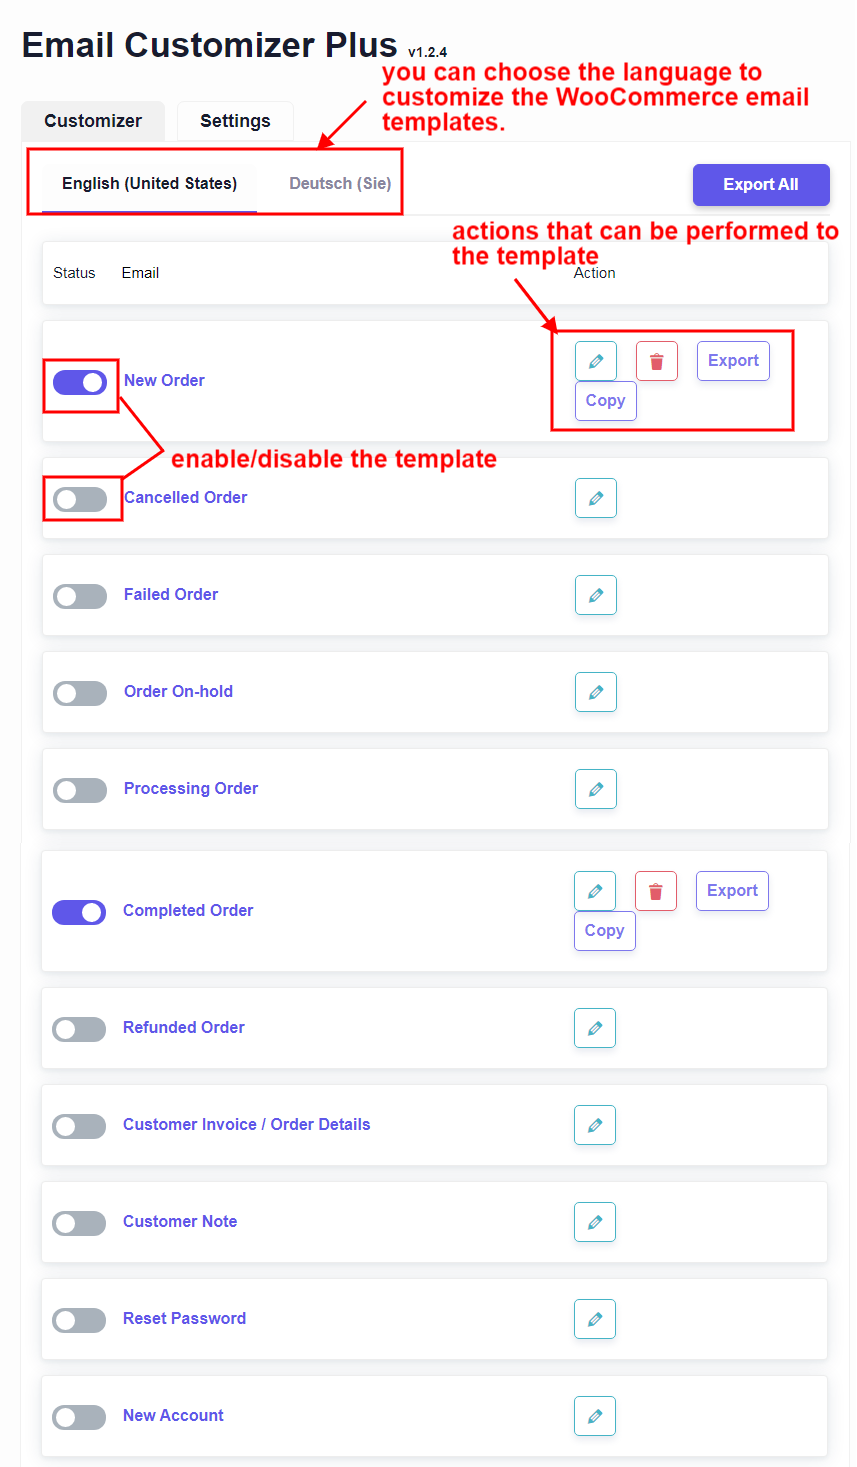Open the Failed Order edit pencil icon
Image resolution: width=857 pixels, height=1467 pixels.
(x=595, y=594)
